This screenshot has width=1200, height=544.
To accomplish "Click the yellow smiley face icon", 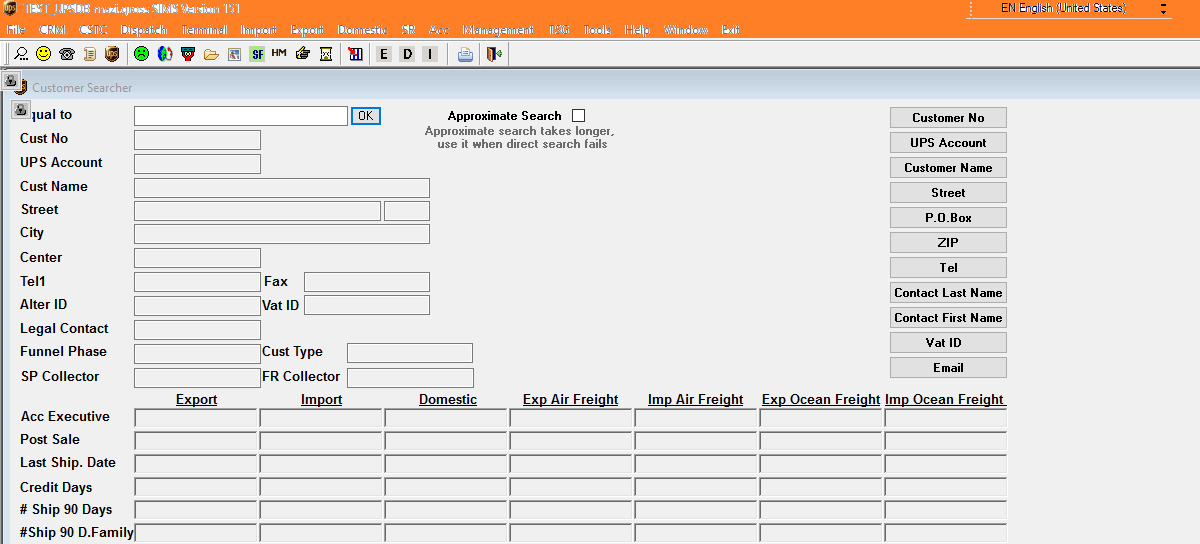I will tap(43, 54).
